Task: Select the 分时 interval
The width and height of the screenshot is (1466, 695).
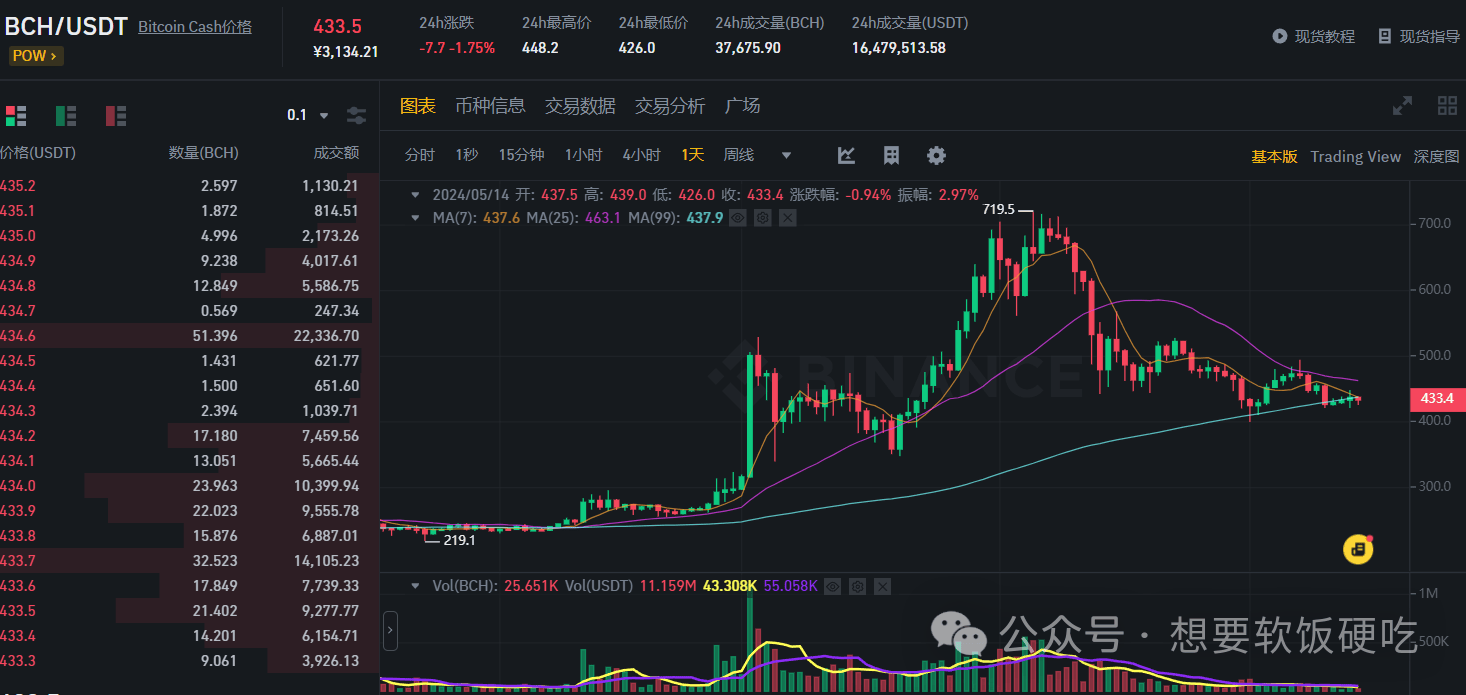Action: tap(420, 155)
